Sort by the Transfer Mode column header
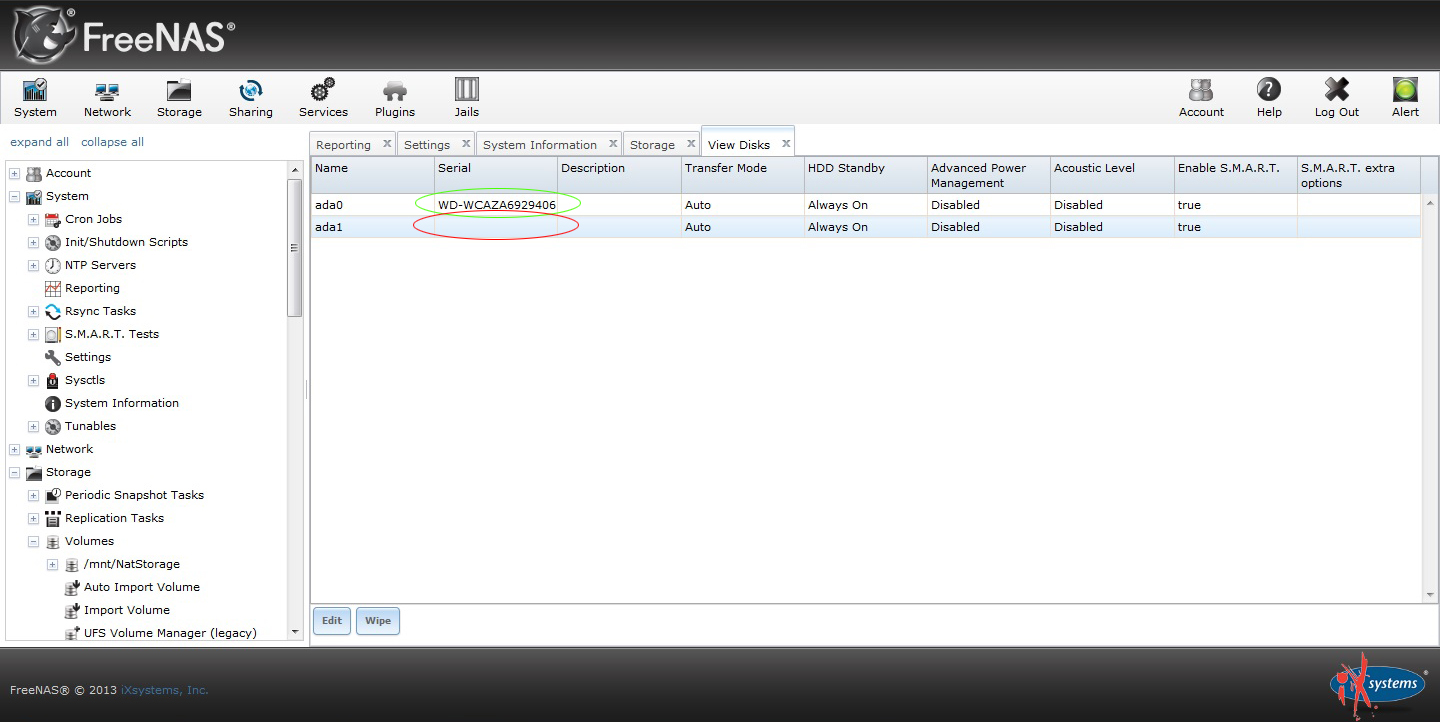Image resolution: width=1440 pixels, height=722 pixels. 743,175
